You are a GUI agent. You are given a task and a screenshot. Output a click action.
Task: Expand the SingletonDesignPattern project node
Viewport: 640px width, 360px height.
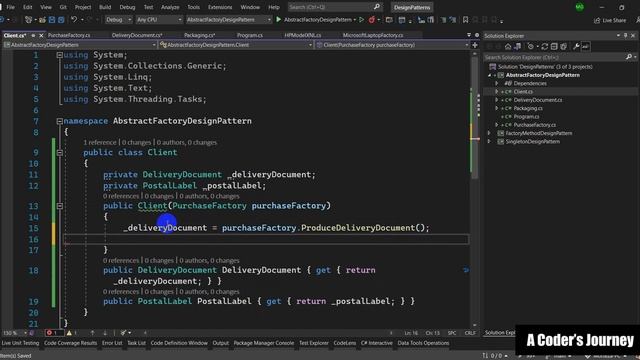(489, 142)
